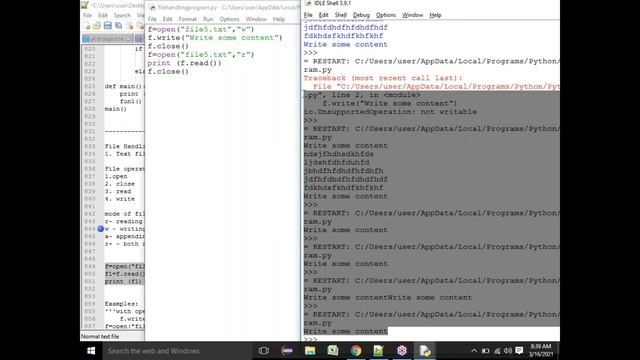Click the Python IDLE taskbar icon
This screenshot has width=640, height=360.
point(425,351)
